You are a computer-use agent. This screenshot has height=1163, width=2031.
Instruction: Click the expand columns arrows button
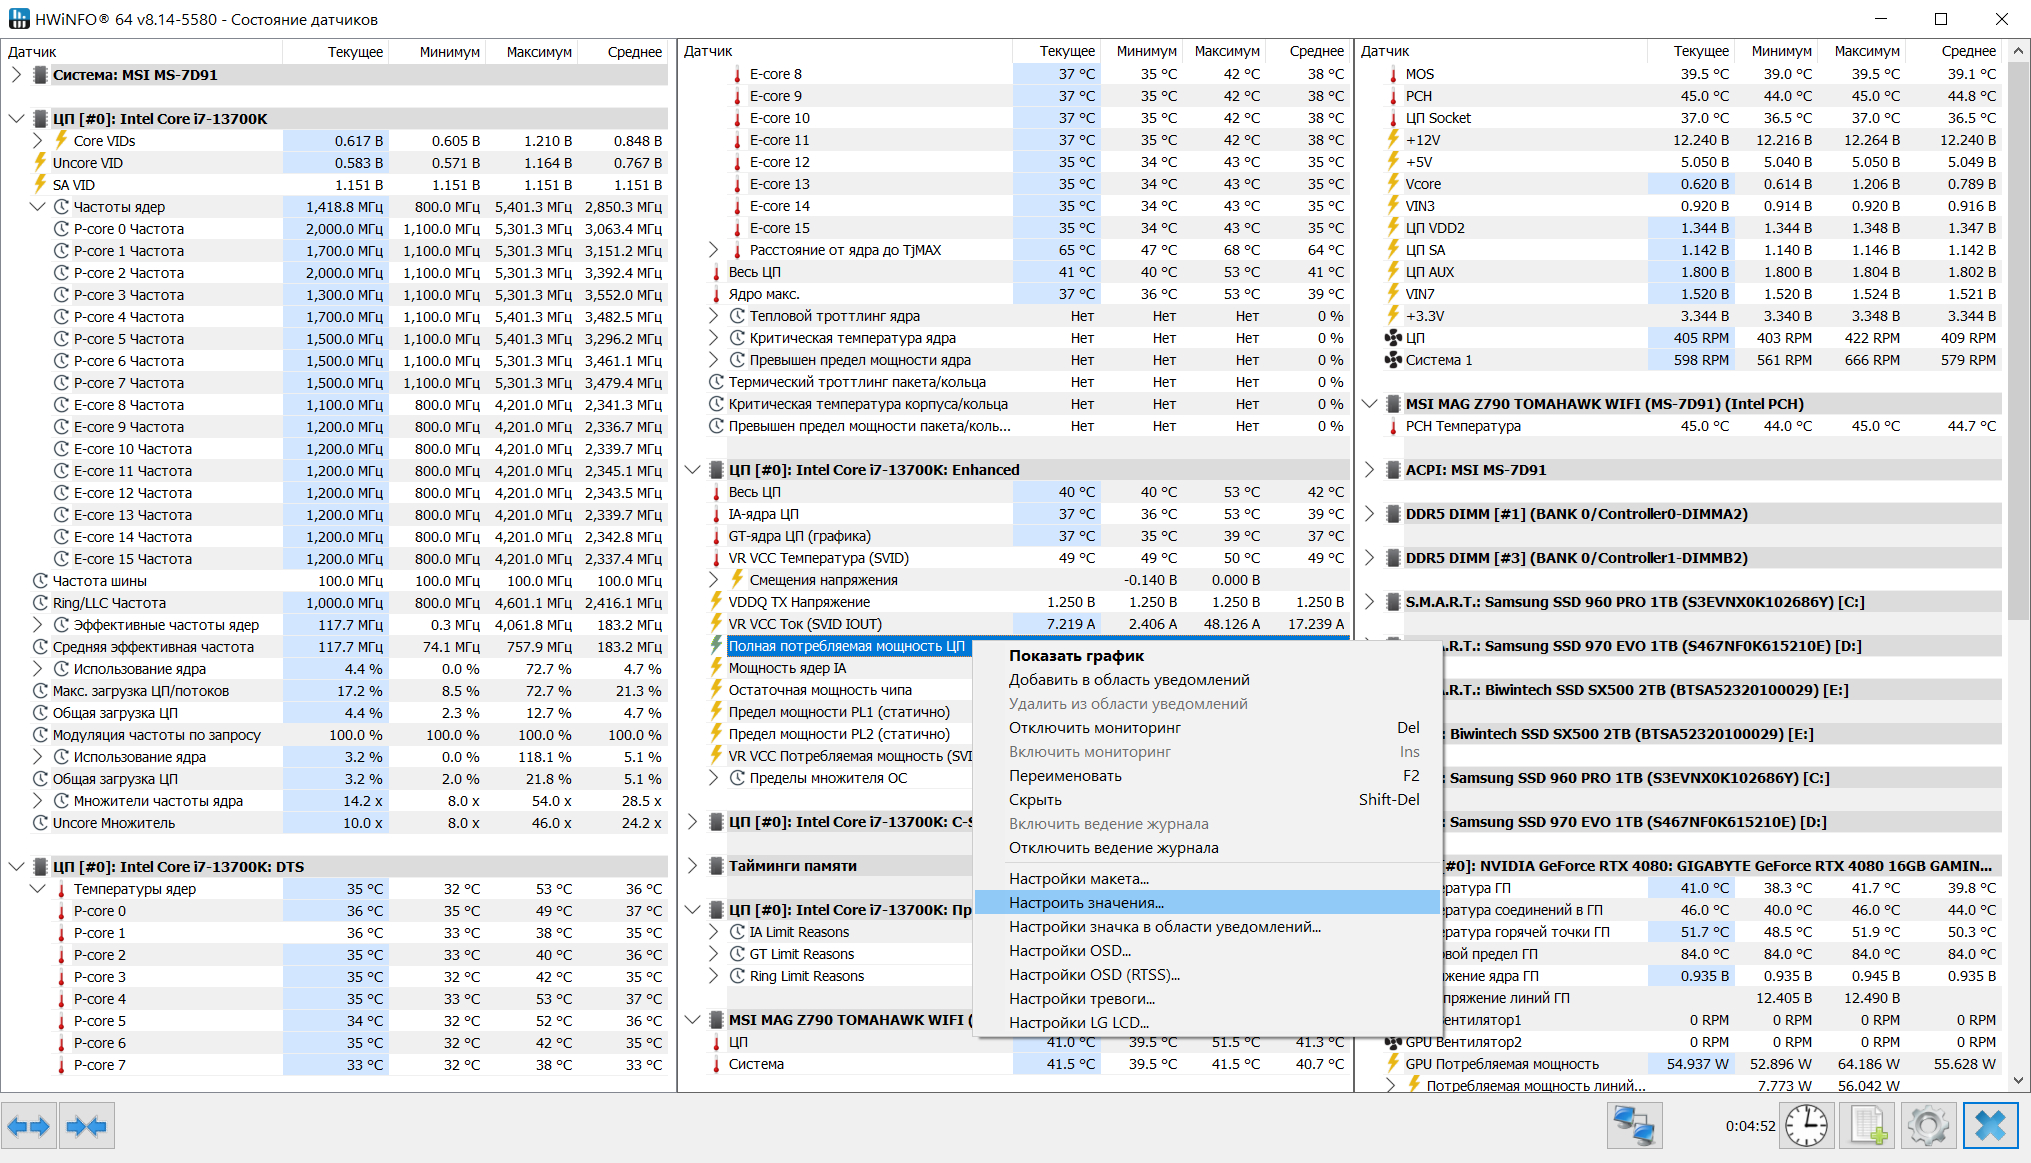pyautogui.click(x=28, y=1127)
